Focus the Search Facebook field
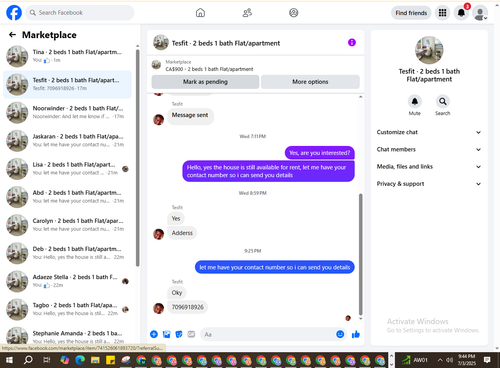500x368 pixels. [x=80, y=13]
